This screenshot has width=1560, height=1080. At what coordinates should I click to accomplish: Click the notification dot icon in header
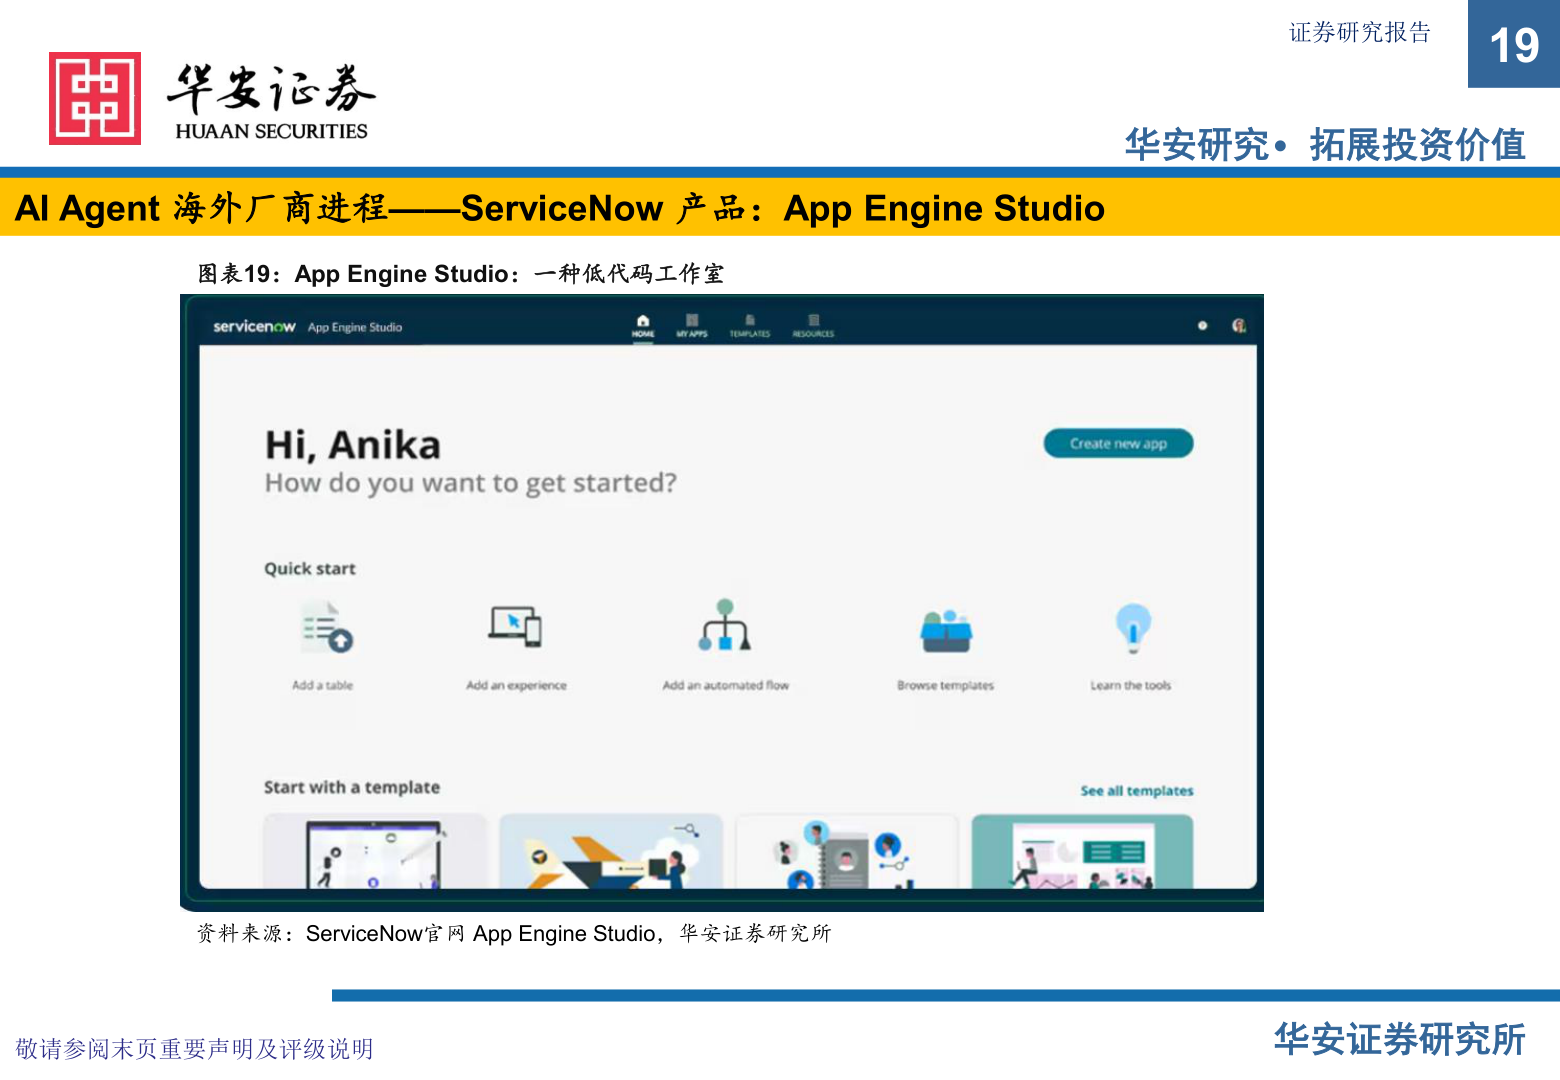click(1202, 326)
